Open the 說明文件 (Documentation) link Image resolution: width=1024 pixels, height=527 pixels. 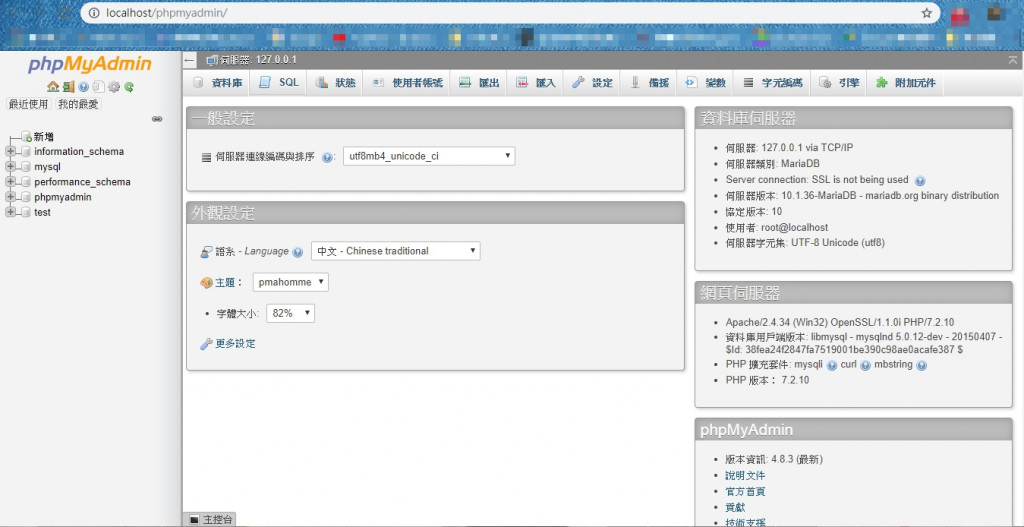pos(745,475)
